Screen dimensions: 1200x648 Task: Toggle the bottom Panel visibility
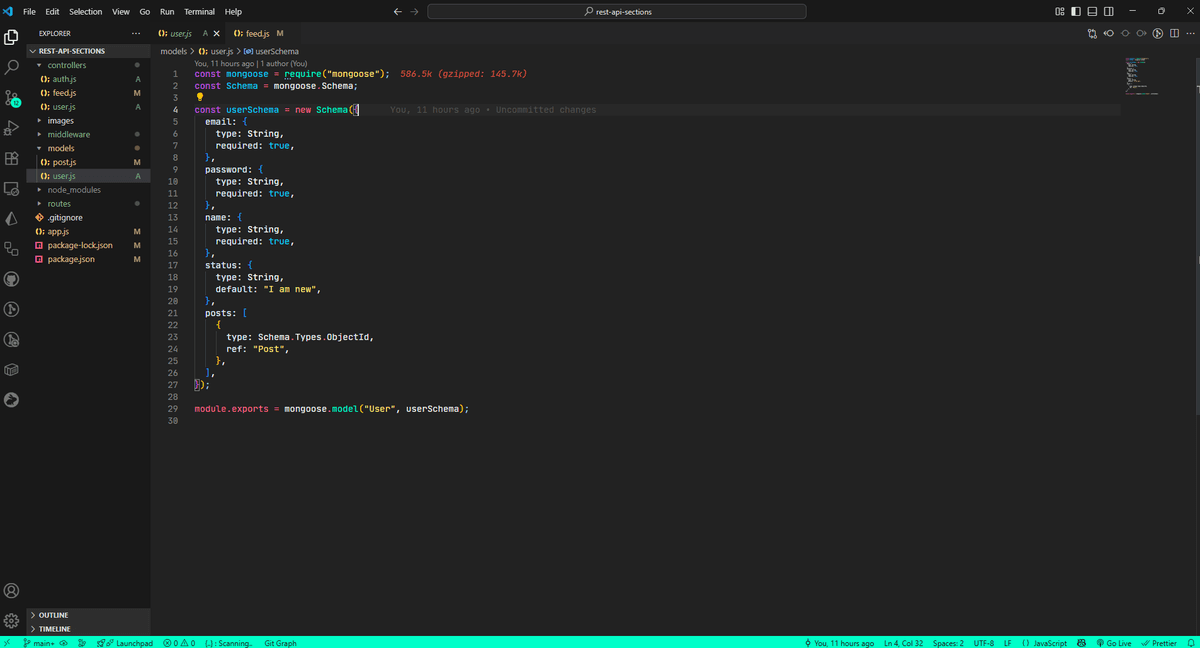pyautogui.click(x=1092, y=12)
